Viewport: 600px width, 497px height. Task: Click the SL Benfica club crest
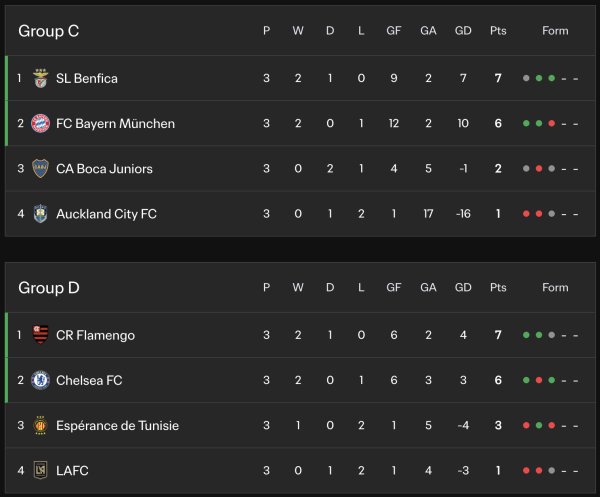point(40,78)
